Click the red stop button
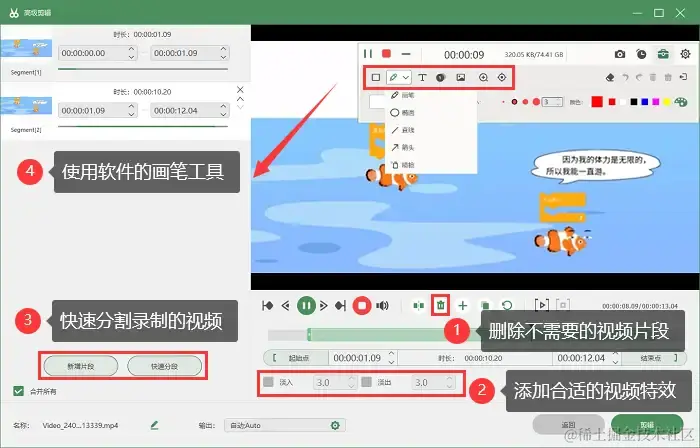The image size is (700, 448). [x=362, y=306]
